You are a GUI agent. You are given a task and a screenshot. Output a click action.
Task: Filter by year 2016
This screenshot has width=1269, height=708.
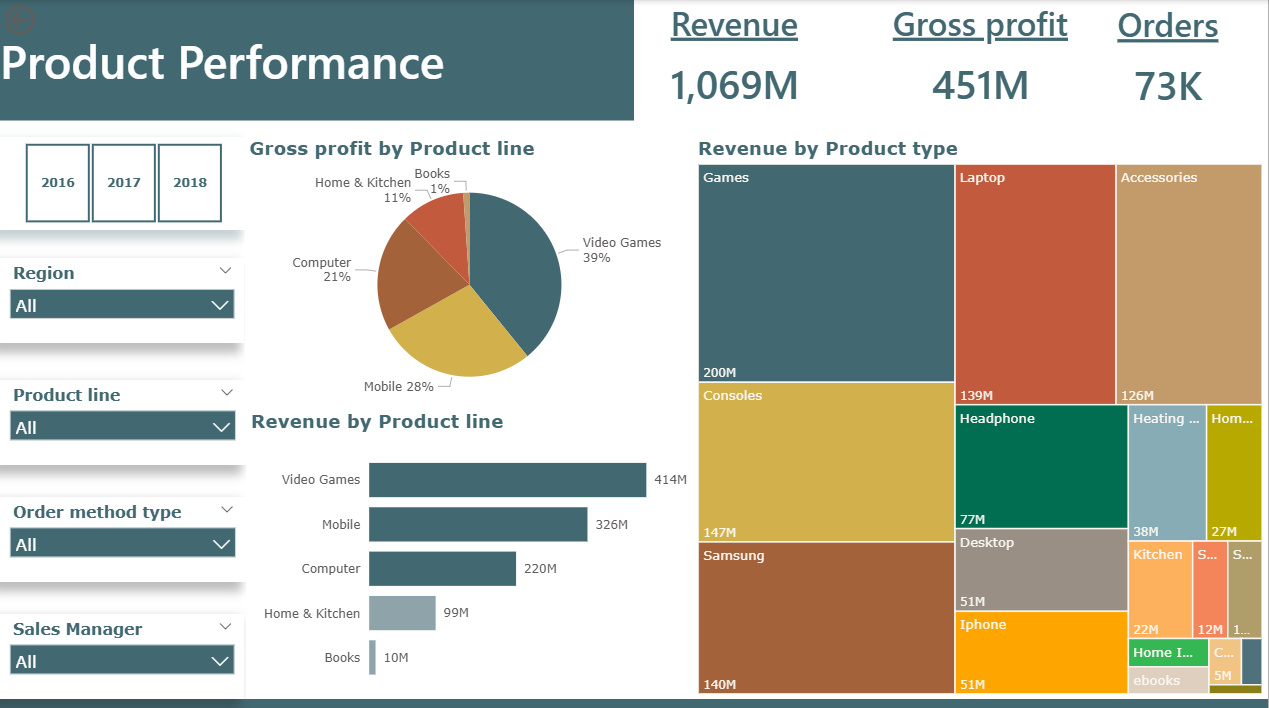(58, 183)
